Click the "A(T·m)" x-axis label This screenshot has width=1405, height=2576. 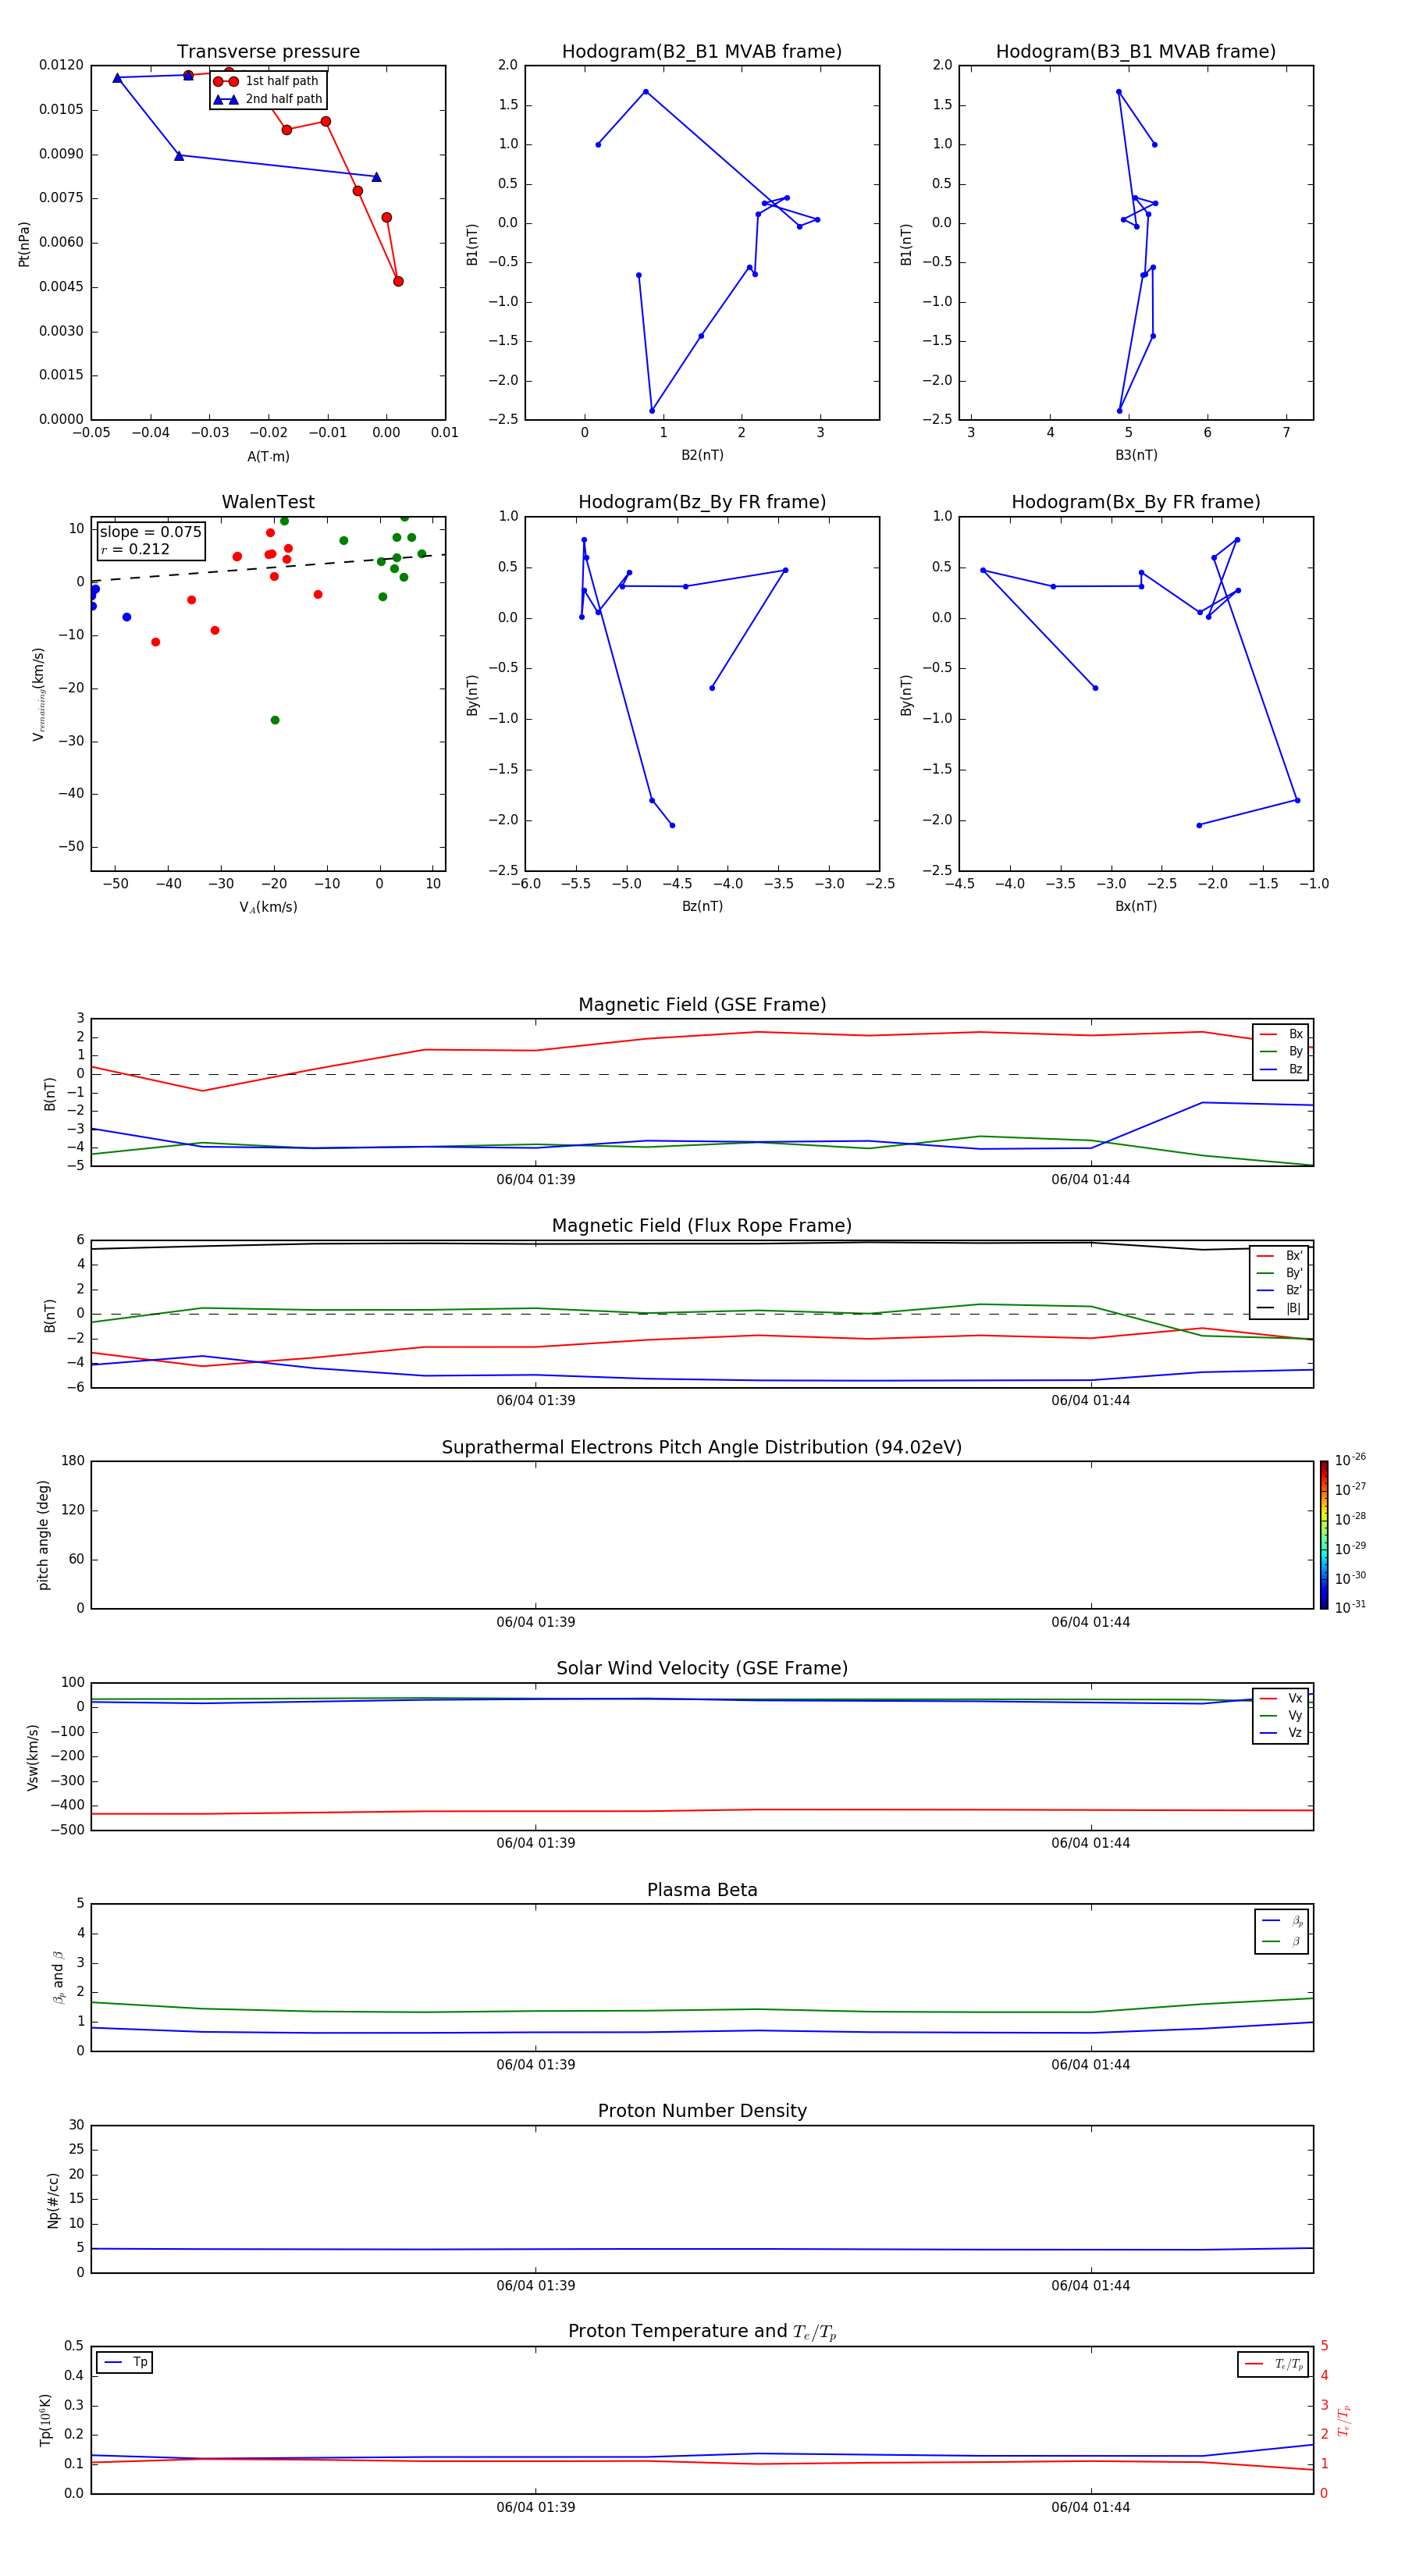pos(268,457)
